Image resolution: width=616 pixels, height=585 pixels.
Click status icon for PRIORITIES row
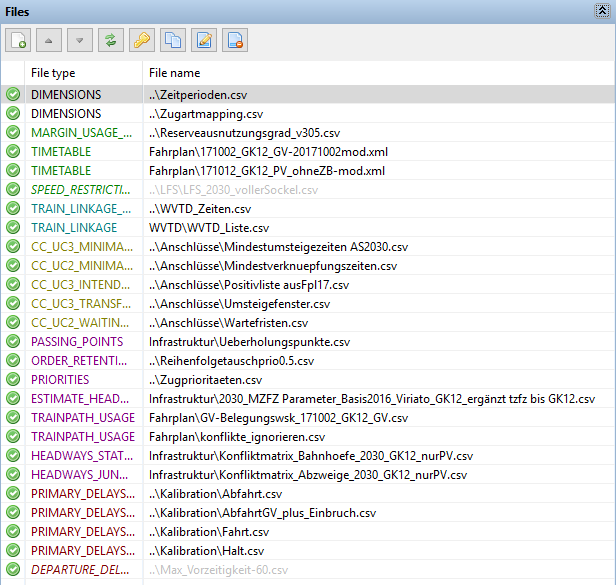click(13, 379)
